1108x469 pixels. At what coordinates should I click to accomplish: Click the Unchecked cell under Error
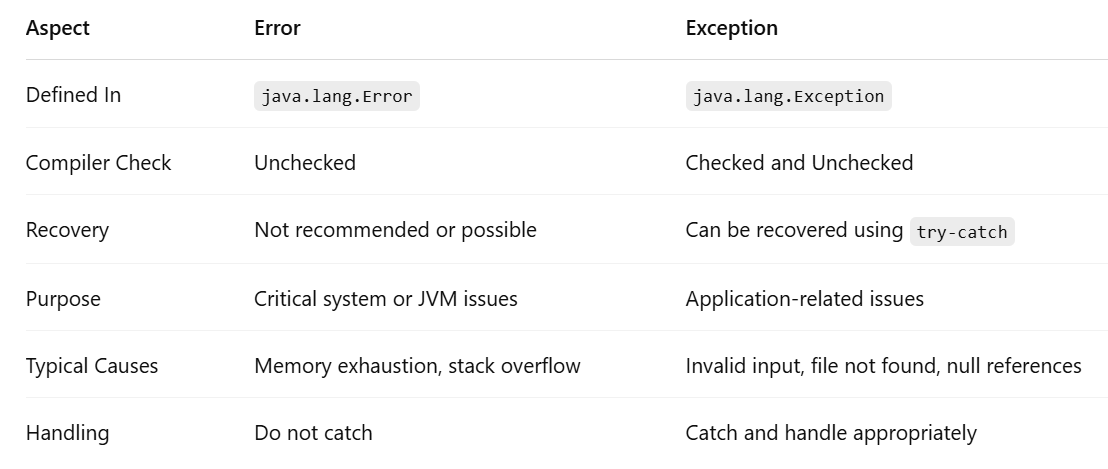305,163
